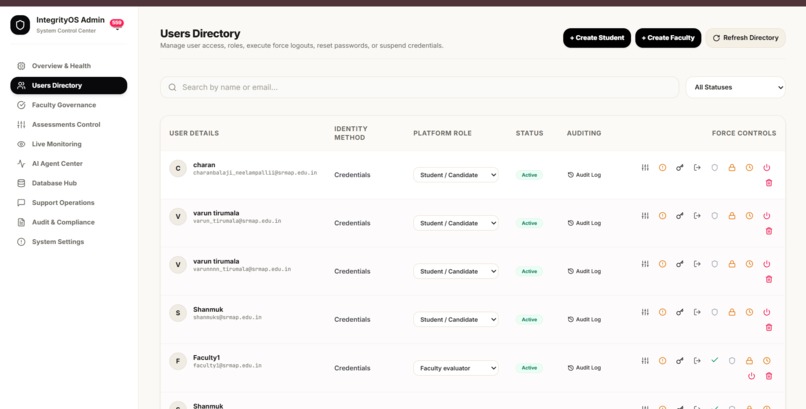Click the orange alert circle icon for charan

click(x=663, y=168)
